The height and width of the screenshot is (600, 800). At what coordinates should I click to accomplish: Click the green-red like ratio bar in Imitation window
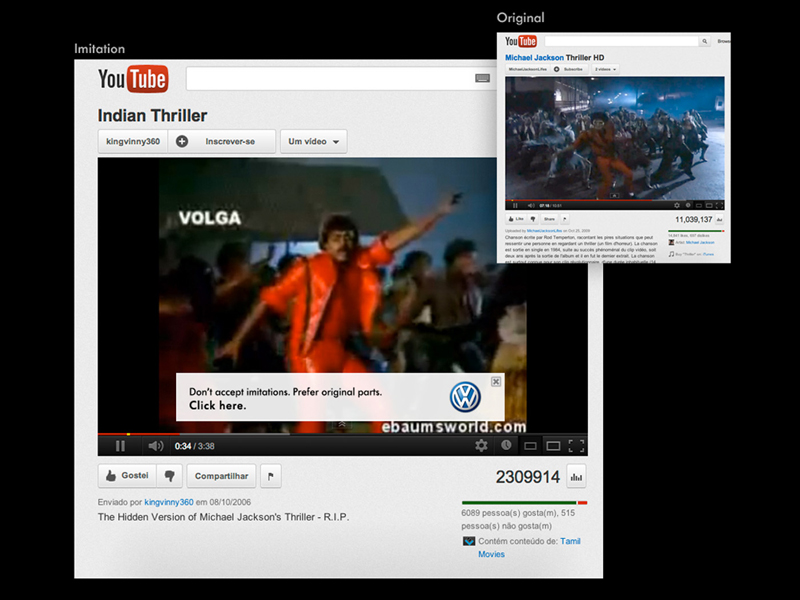524,503
